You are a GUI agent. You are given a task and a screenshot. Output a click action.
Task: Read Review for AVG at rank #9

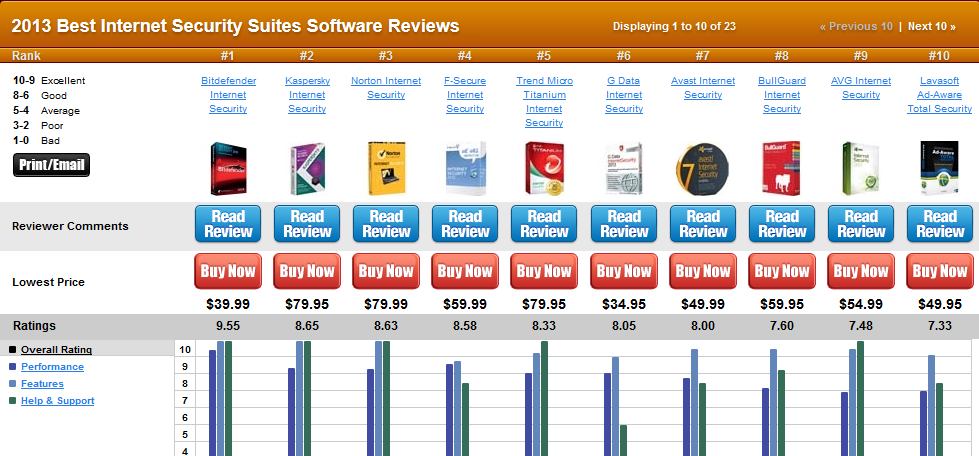pos(860,224)
